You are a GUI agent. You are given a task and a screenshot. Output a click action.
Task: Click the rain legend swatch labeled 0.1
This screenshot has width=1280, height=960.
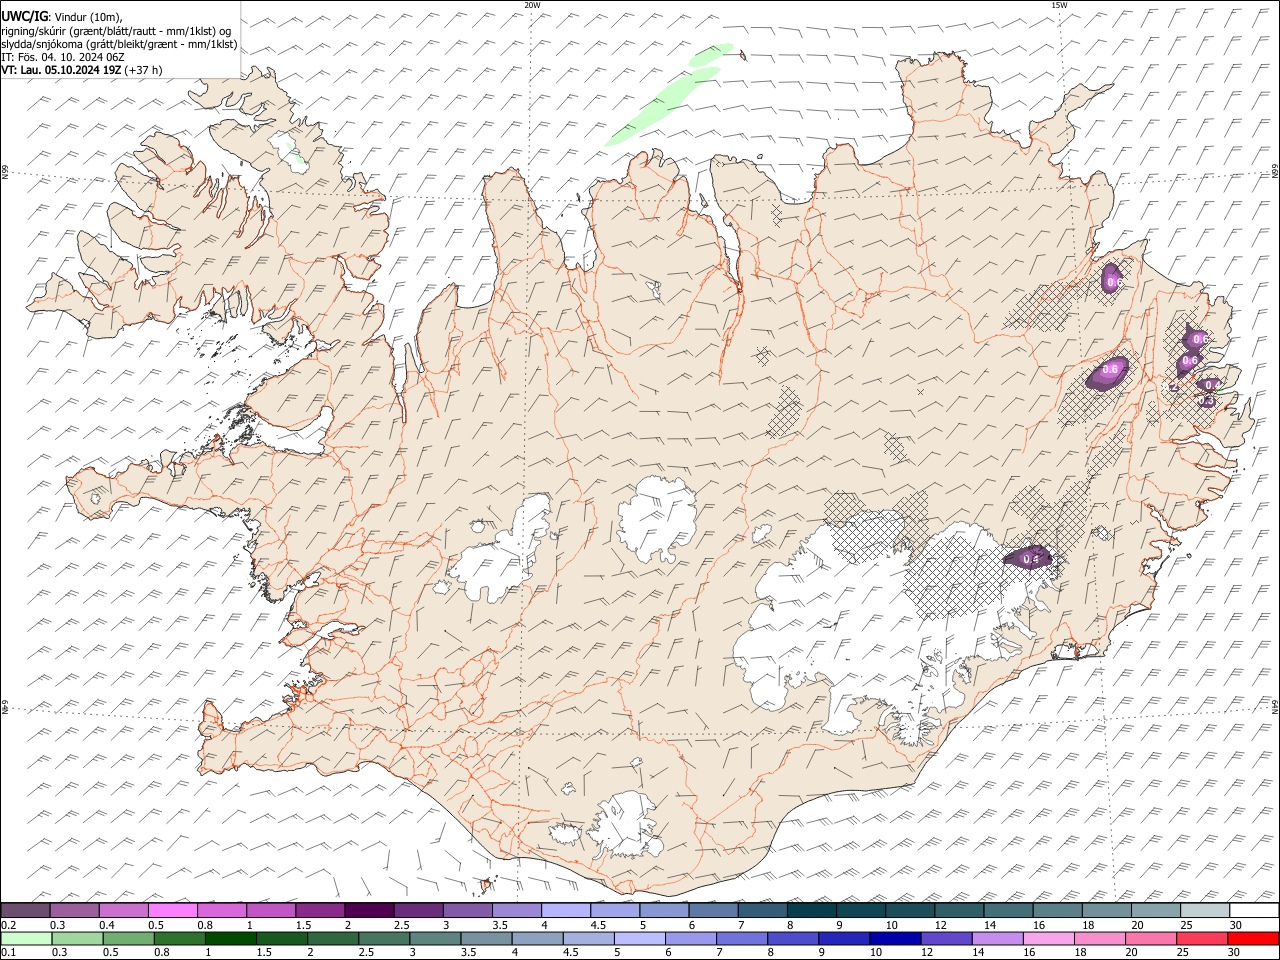coord(25,938)
